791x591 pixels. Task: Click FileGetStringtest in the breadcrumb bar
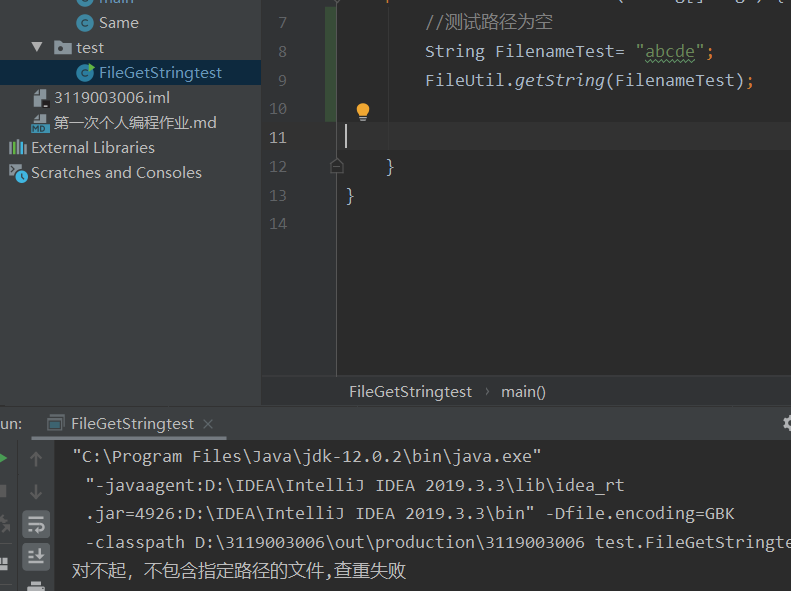pos(410,392)
